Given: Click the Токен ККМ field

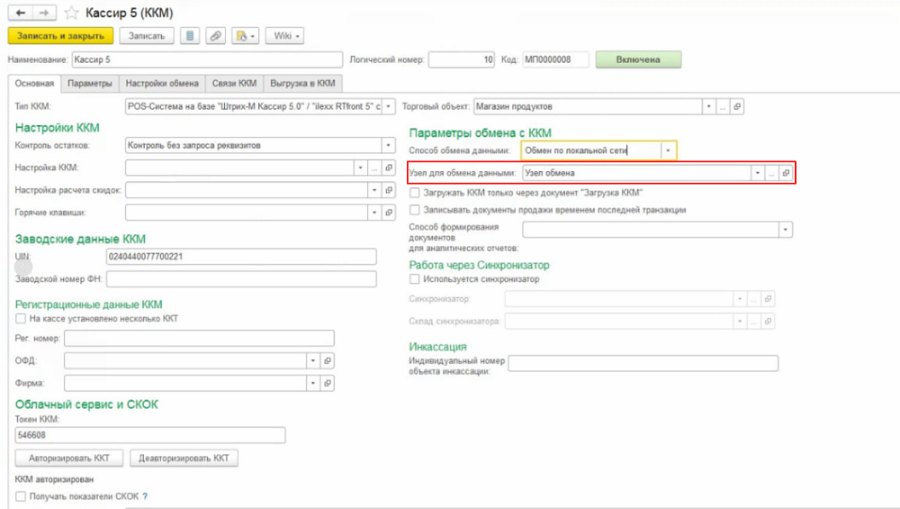Looking at the screenshot, I should [x=150, y=435].
